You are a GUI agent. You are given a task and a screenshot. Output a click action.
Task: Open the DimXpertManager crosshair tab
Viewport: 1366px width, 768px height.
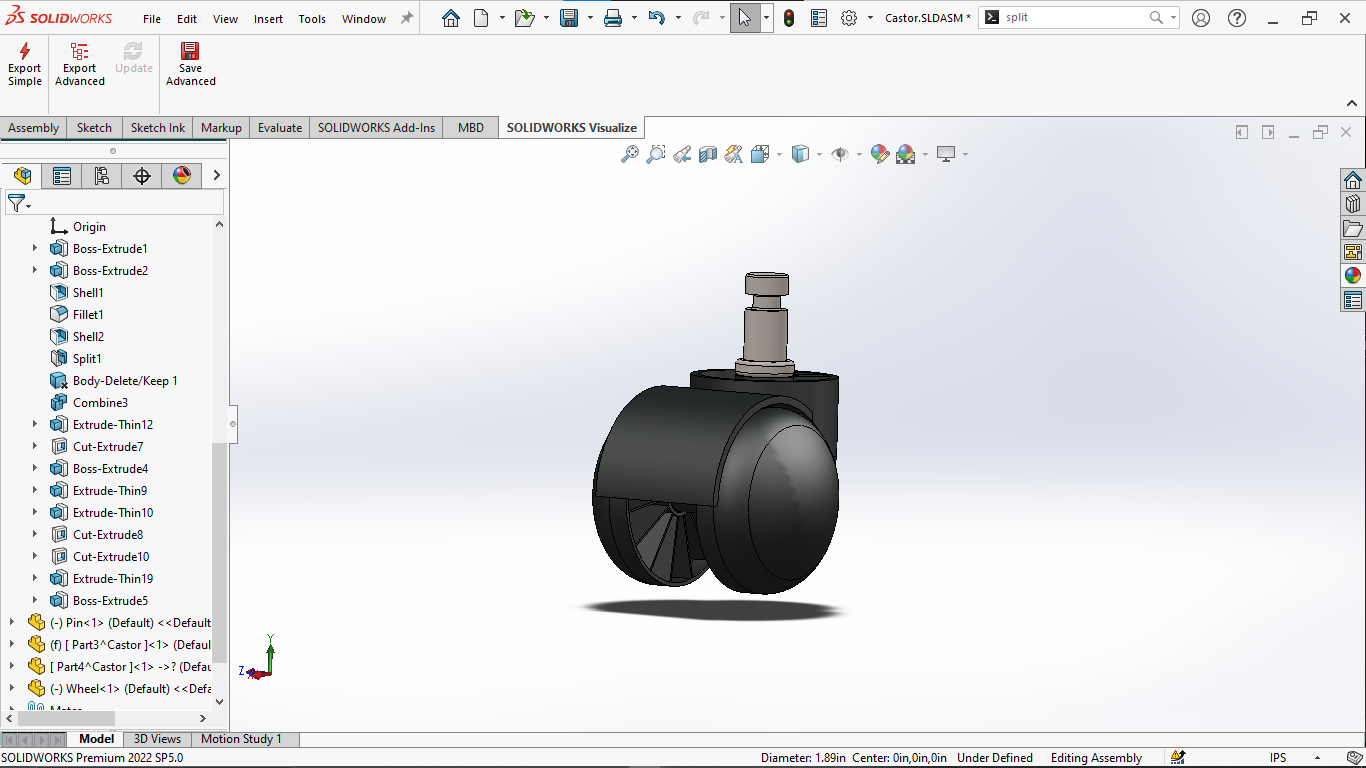coord(142,176)
